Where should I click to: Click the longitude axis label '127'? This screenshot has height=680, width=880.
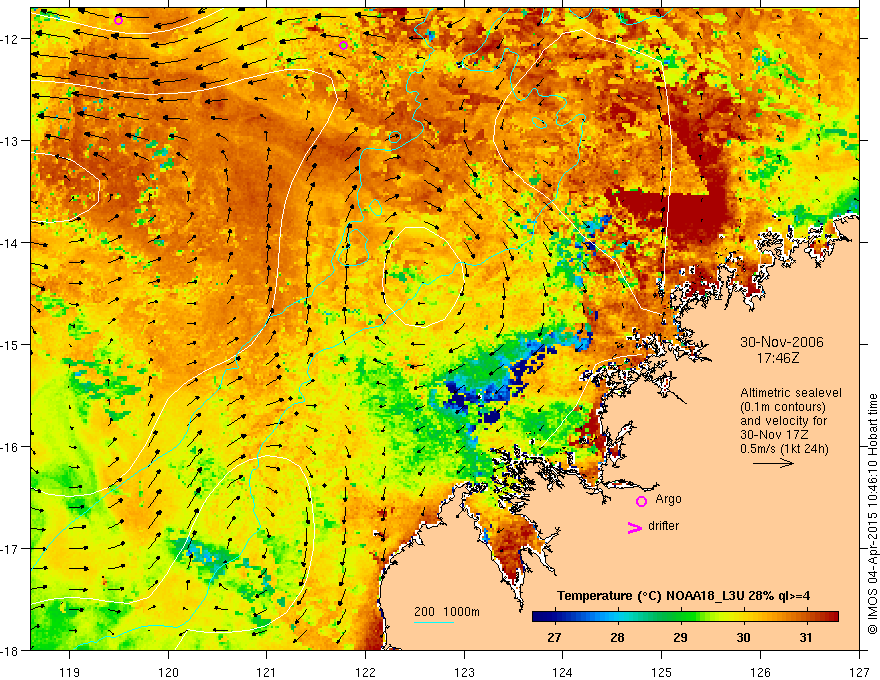click(x=859, y=672)
